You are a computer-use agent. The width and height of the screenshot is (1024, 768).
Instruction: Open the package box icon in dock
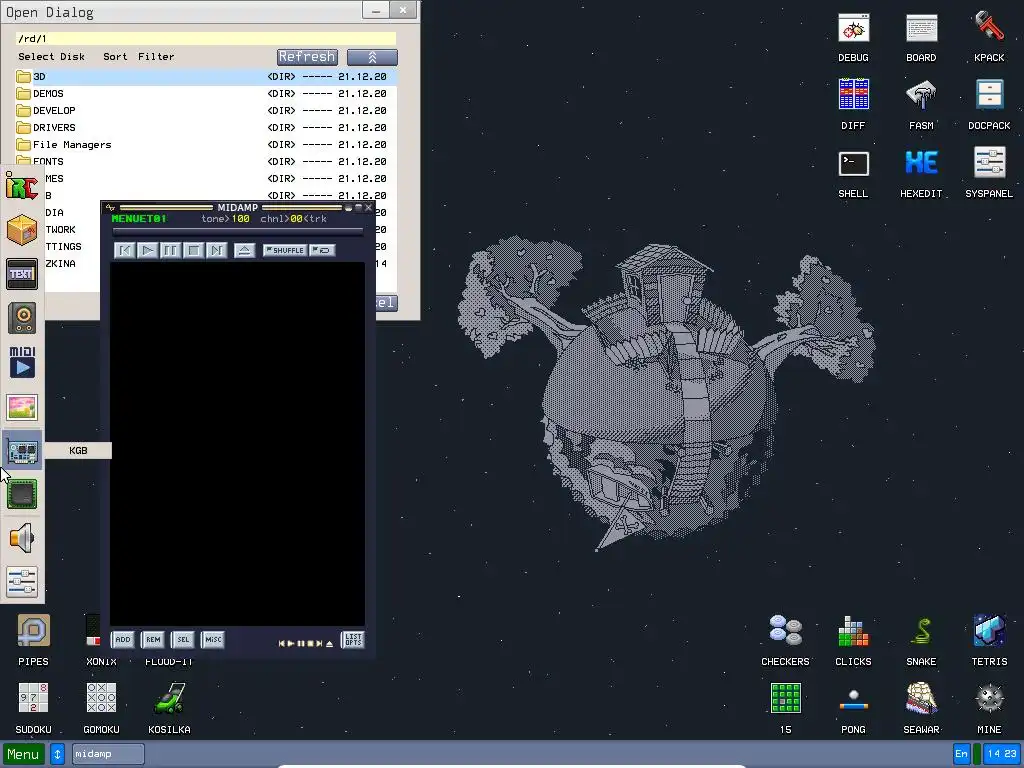(22, 230)
